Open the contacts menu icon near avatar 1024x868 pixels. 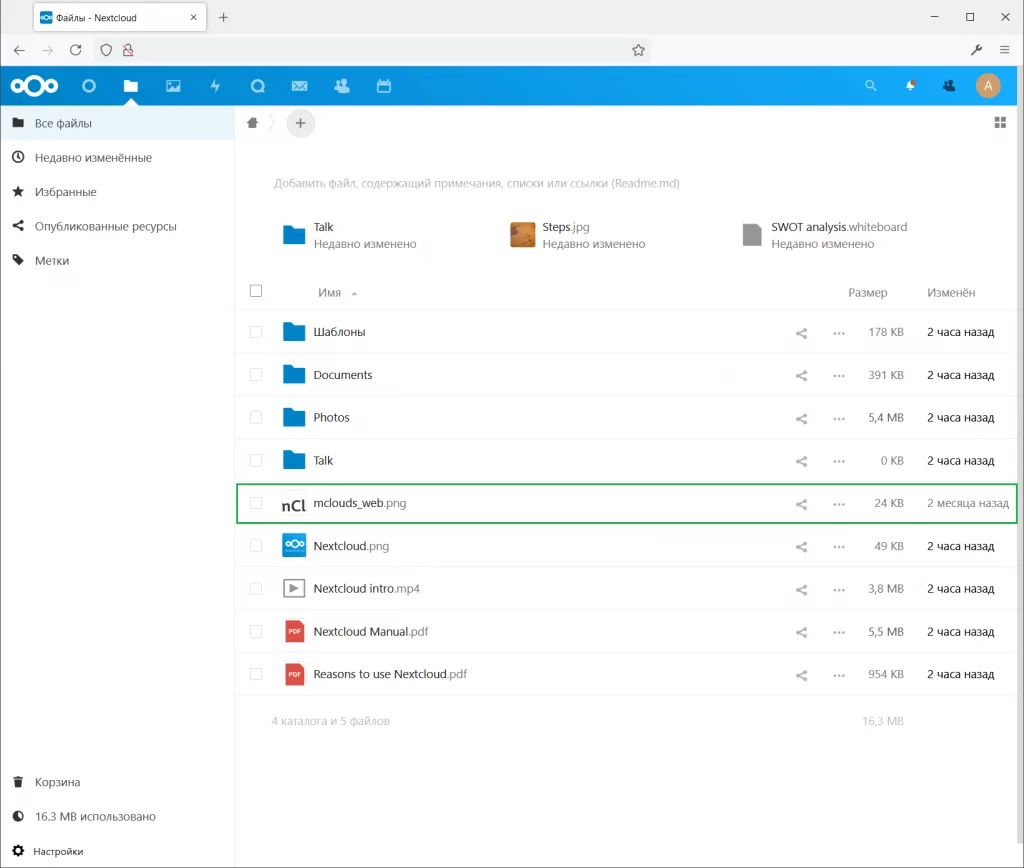pyautogui.click(x=949, y=86)
